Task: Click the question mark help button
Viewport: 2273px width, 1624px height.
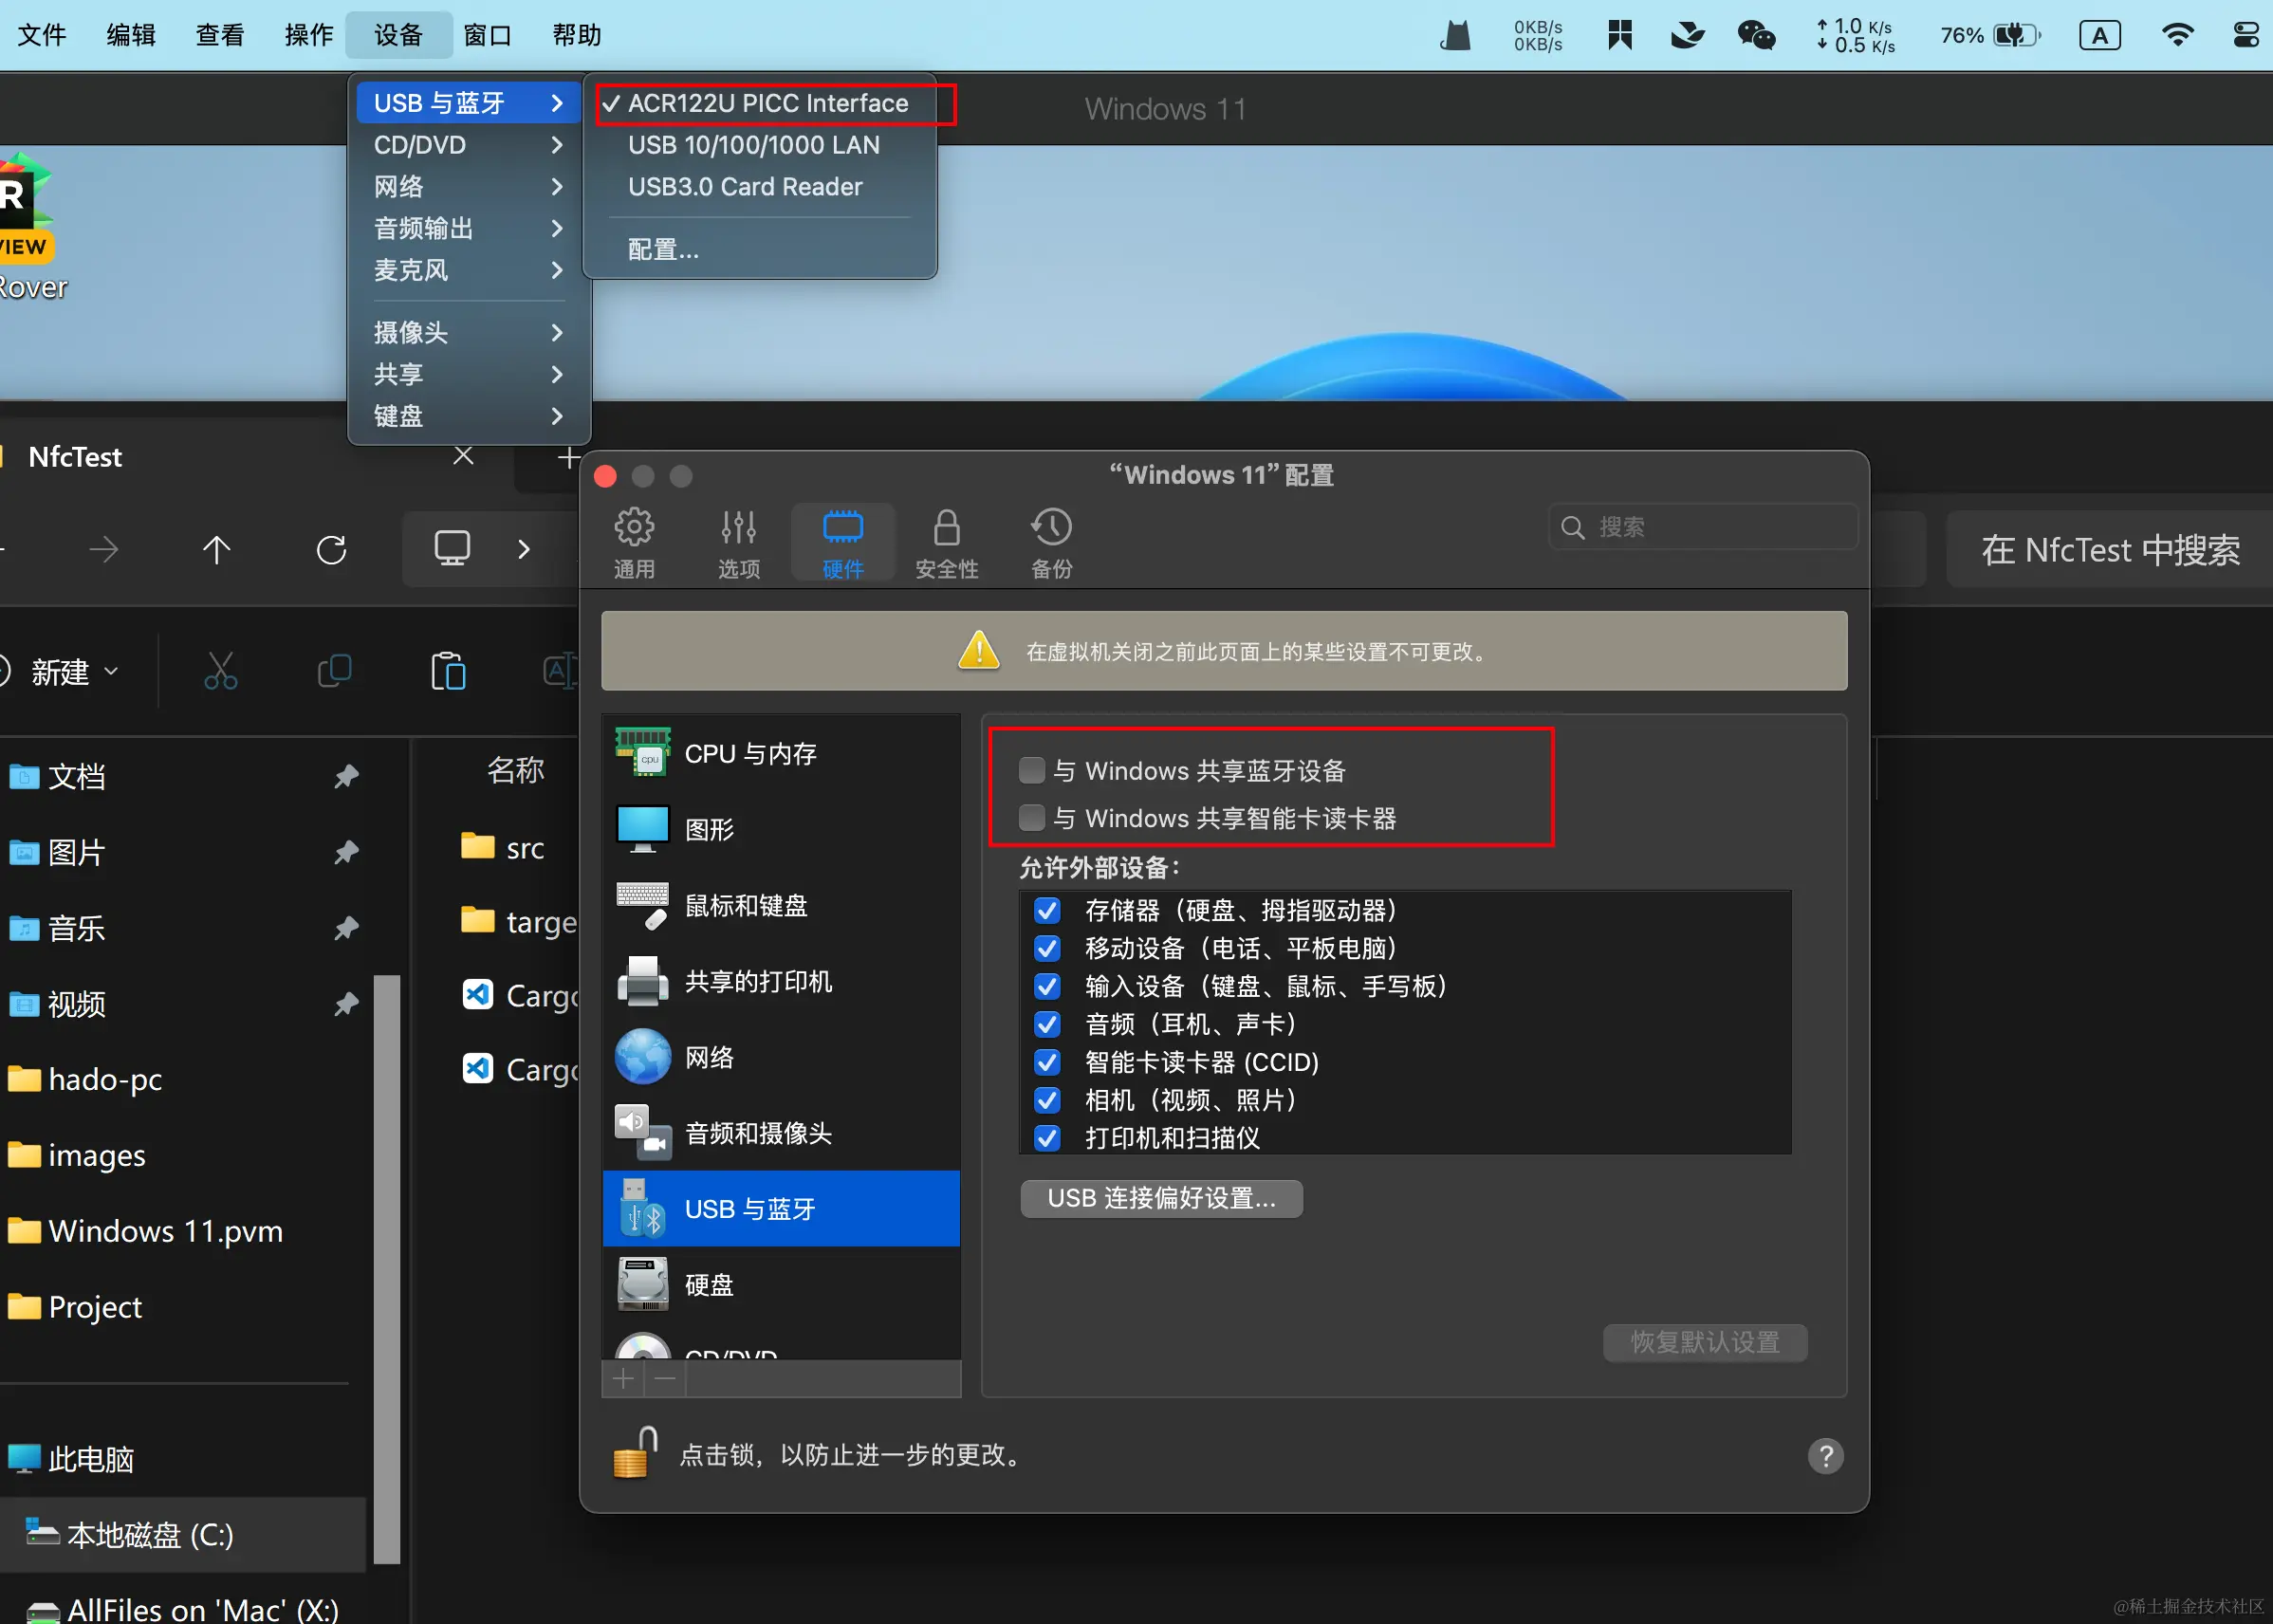Action: (1825, 1455)
